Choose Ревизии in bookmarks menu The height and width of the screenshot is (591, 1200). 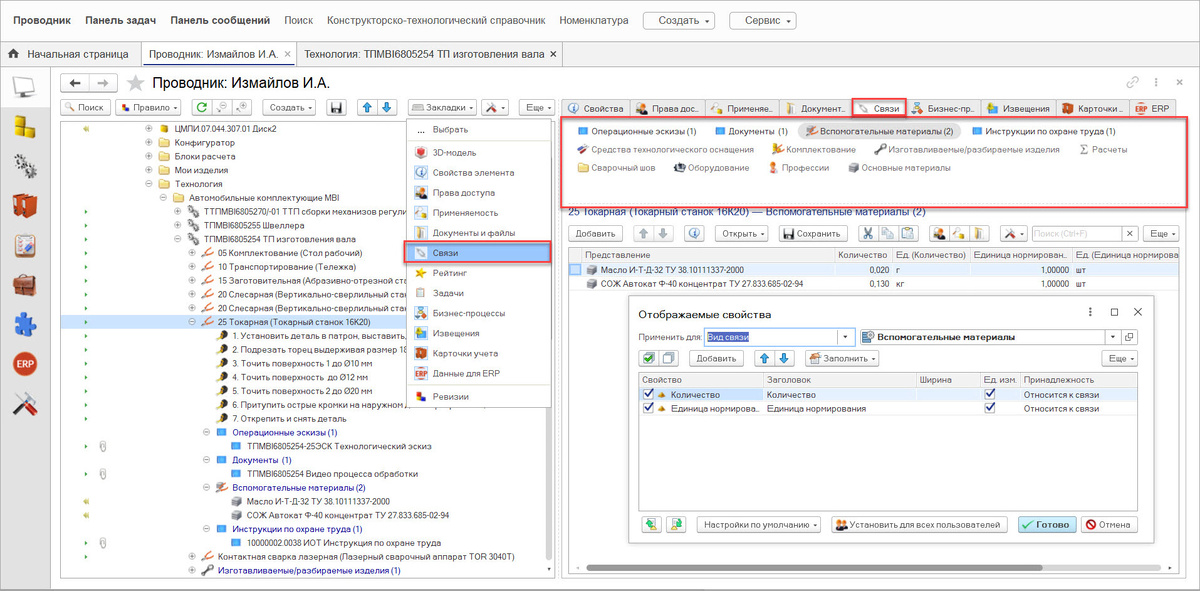[478, 397]
